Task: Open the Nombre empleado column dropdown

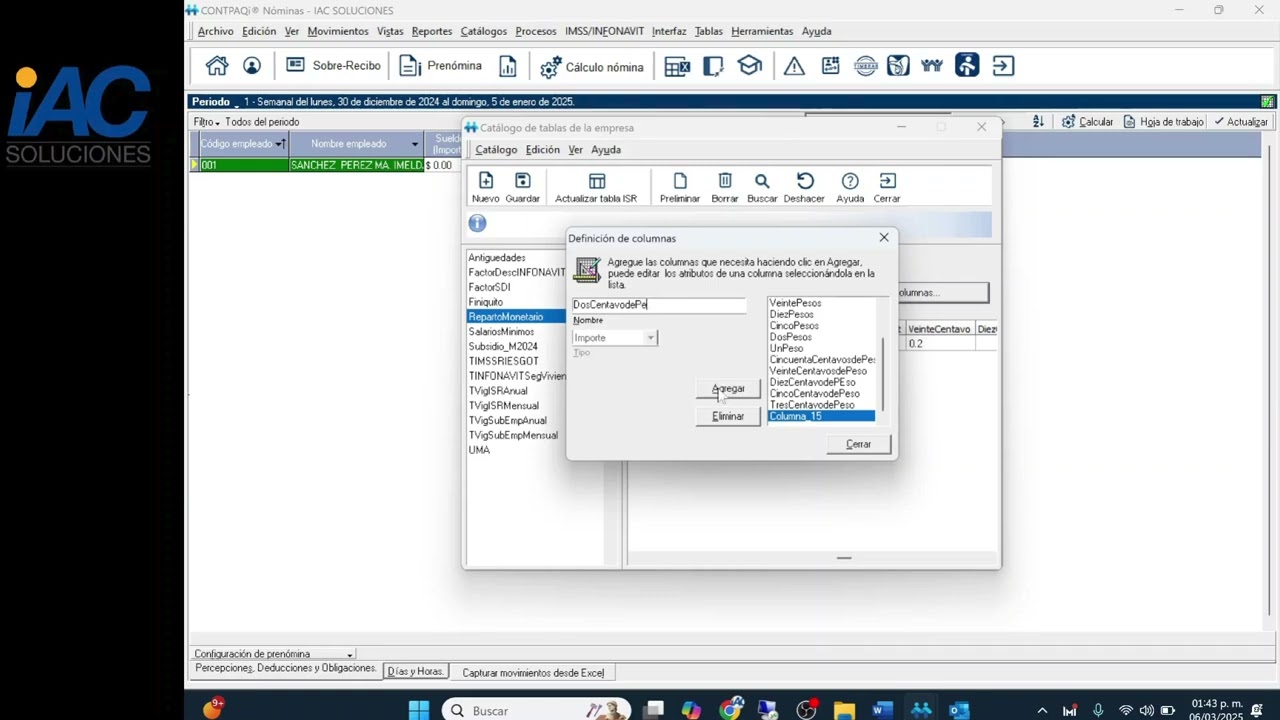Action: point(415,144)
